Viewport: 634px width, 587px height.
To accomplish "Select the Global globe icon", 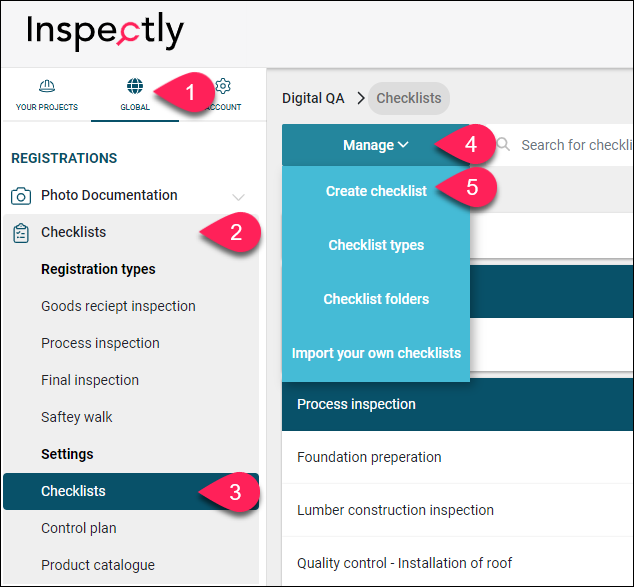I will tap(135, 86).
